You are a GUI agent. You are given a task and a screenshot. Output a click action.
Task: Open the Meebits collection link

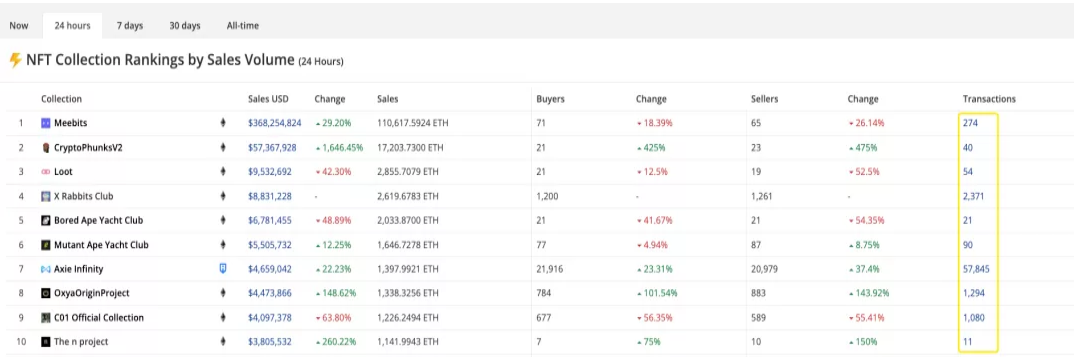[70, 123]
